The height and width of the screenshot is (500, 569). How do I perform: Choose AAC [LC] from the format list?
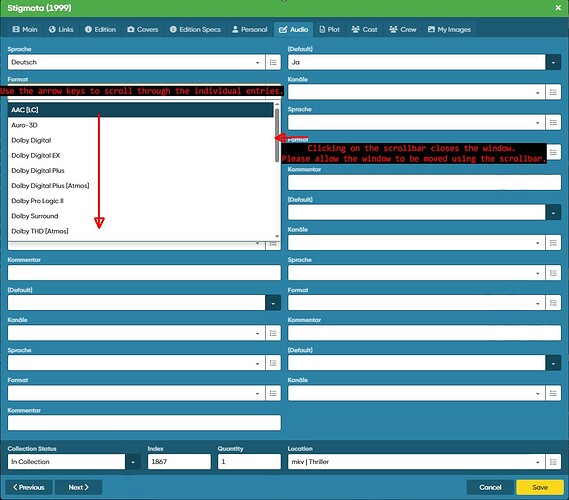pos(140,110)
